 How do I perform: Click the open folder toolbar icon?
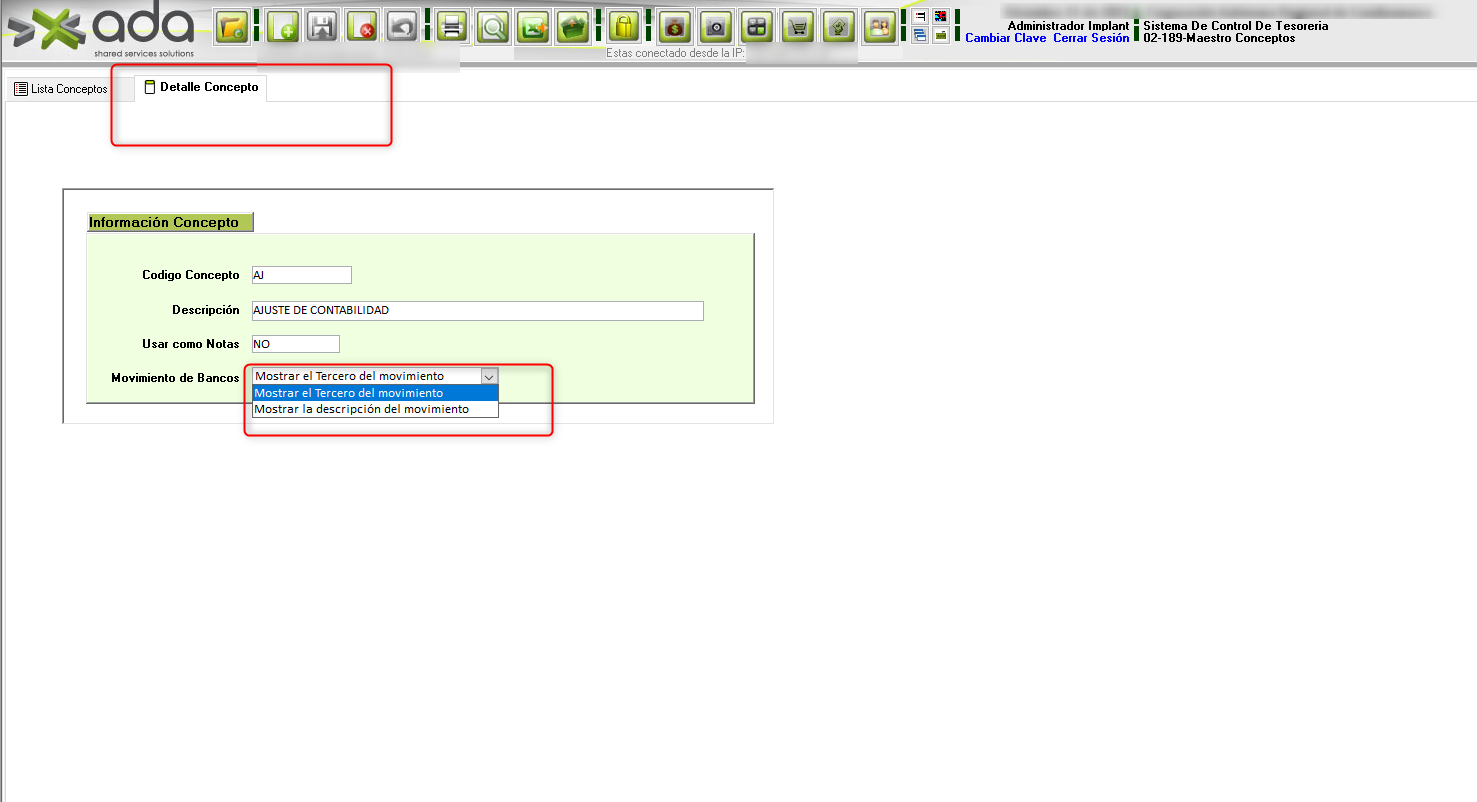pos(232,27)
